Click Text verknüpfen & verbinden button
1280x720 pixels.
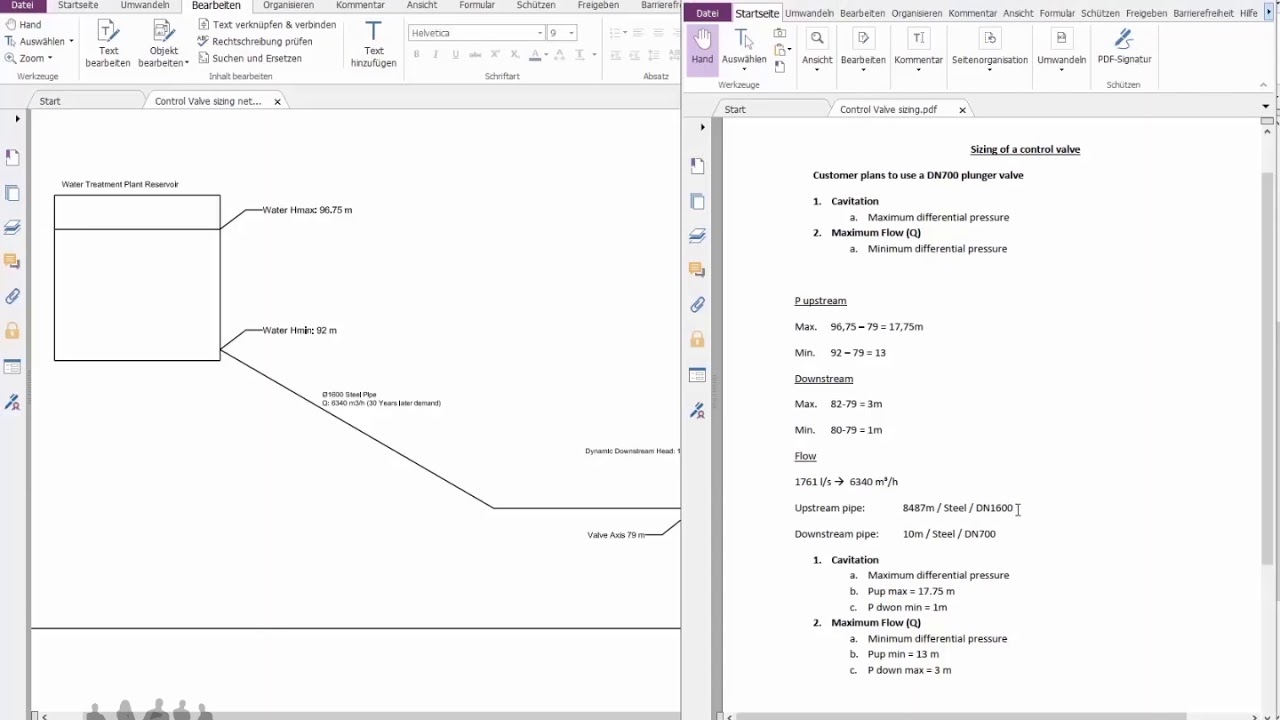tap(266, 24)
